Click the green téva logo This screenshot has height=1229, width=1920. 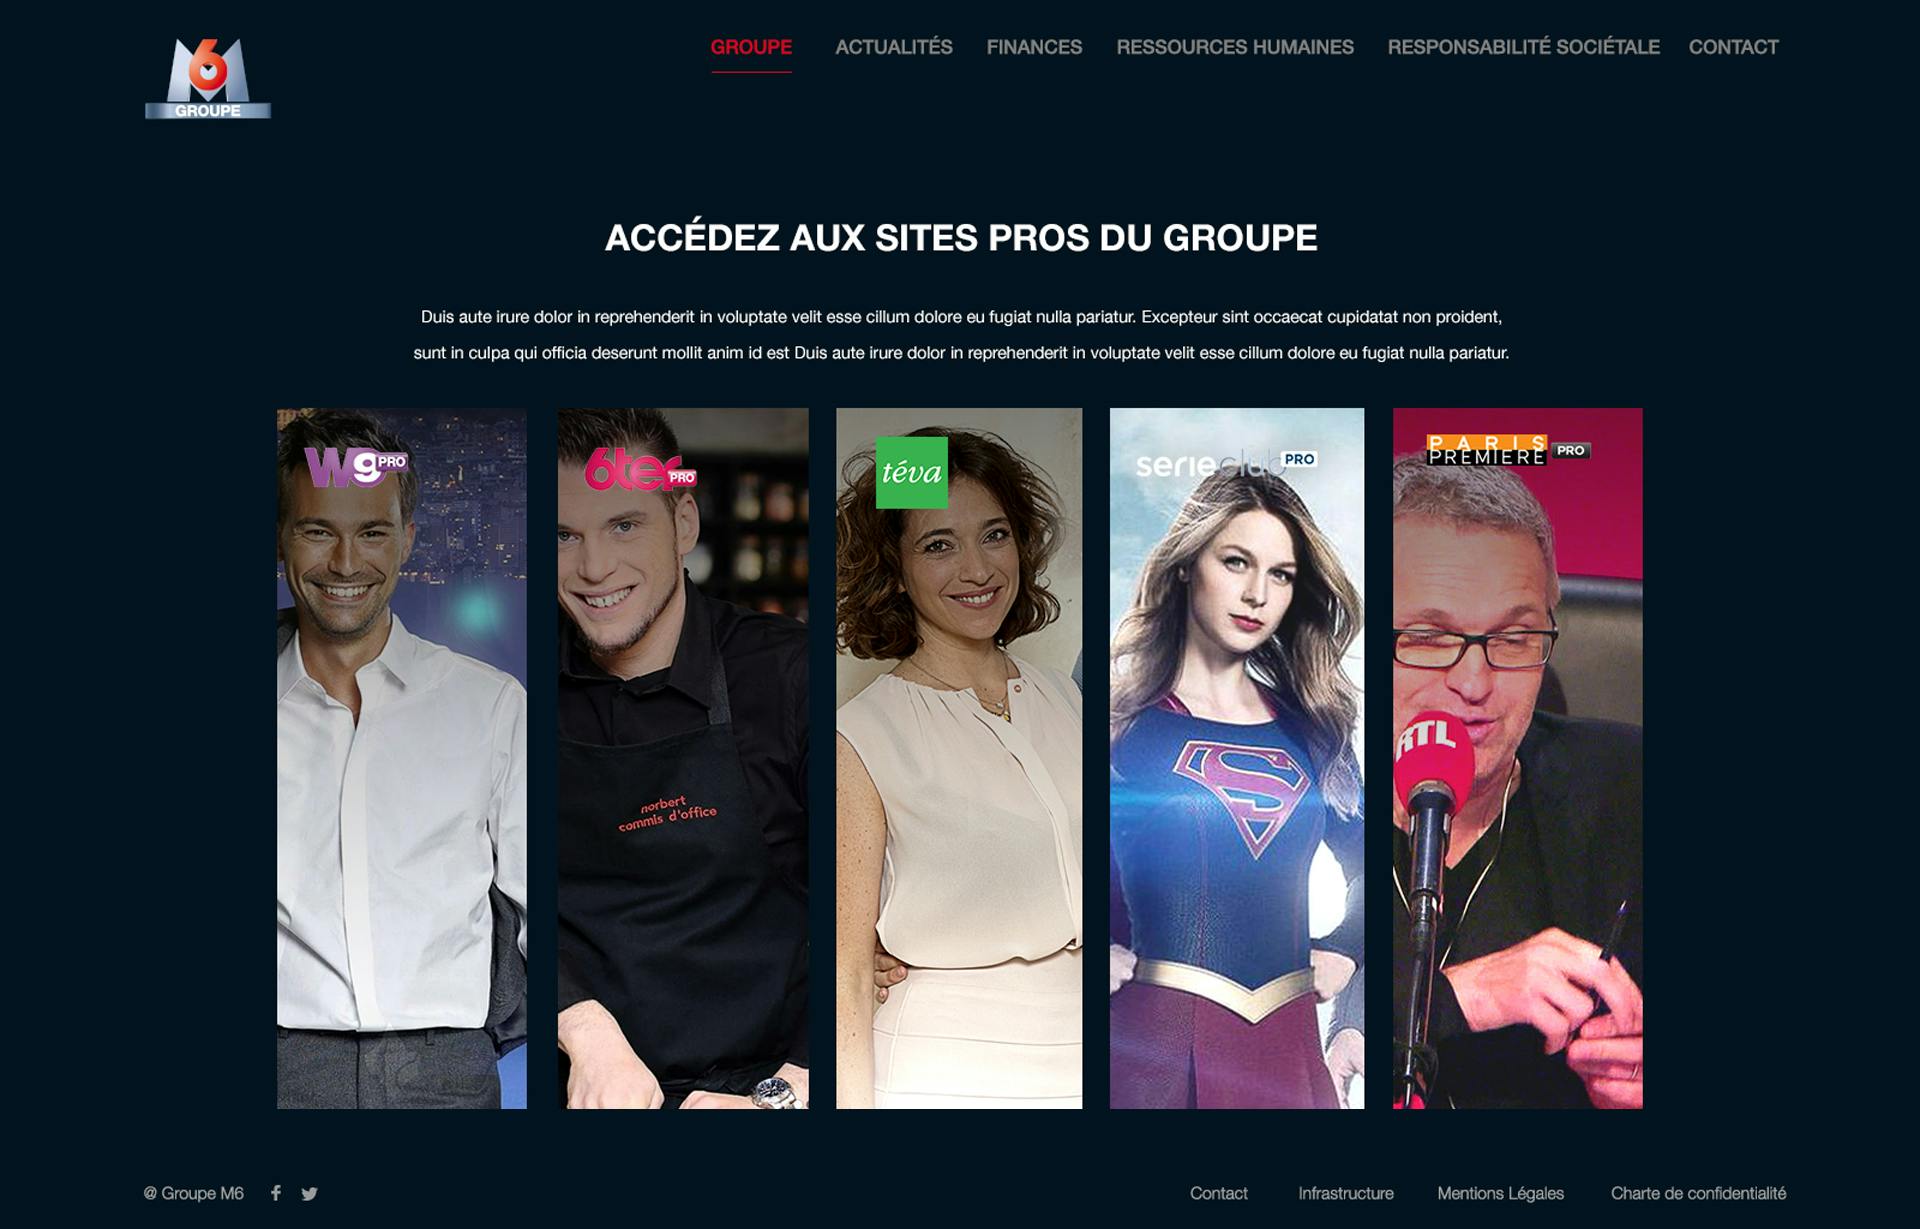point(911,473)
